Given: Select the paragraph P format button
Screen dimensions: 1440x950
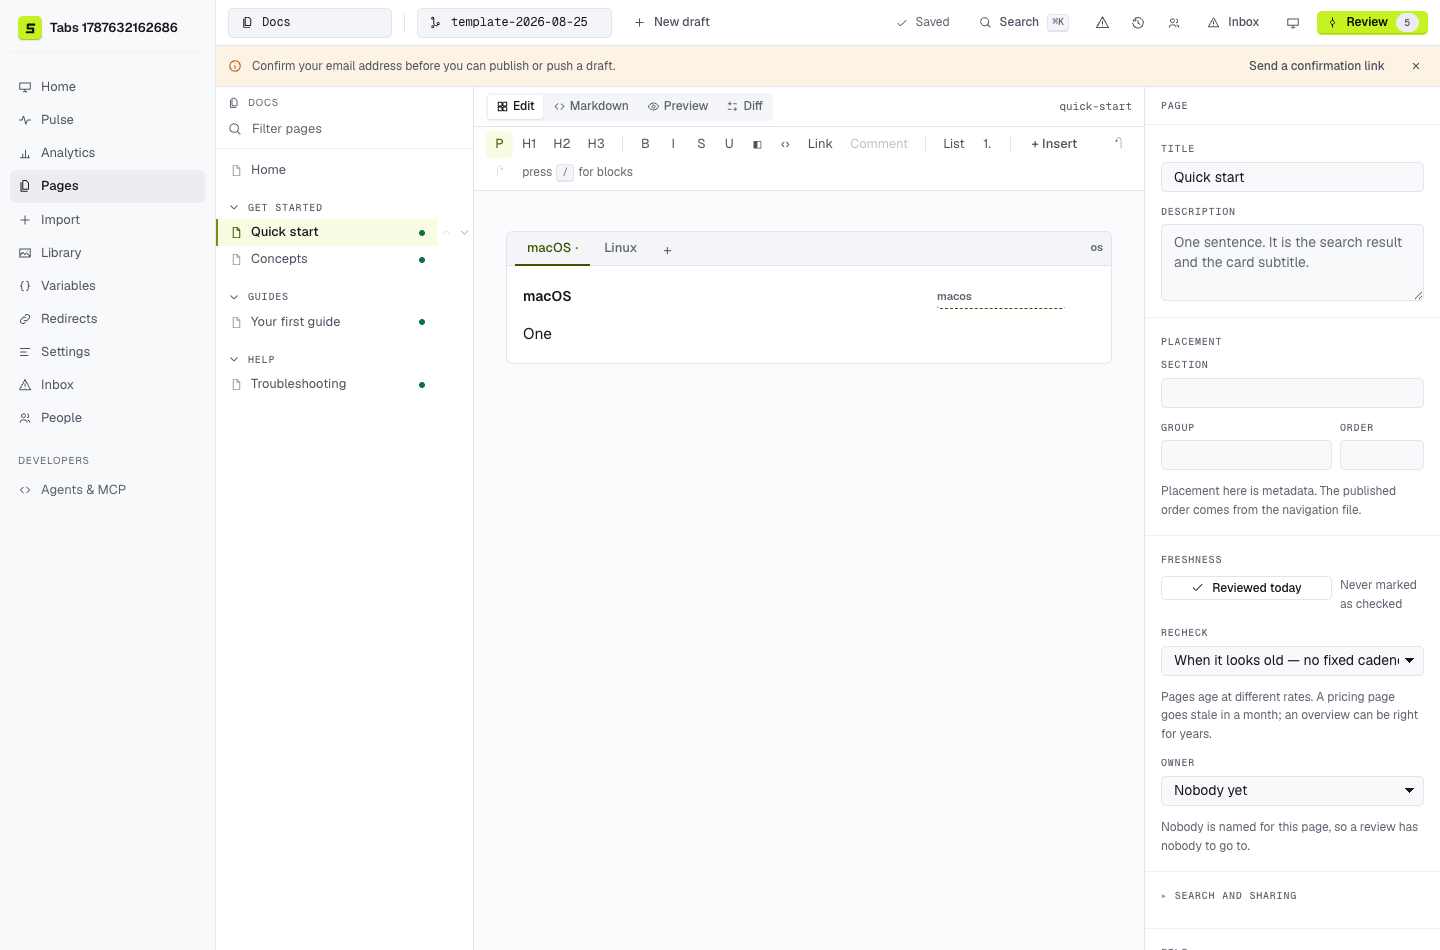Looking at the screenshot, I should click(x=499, y=144).
